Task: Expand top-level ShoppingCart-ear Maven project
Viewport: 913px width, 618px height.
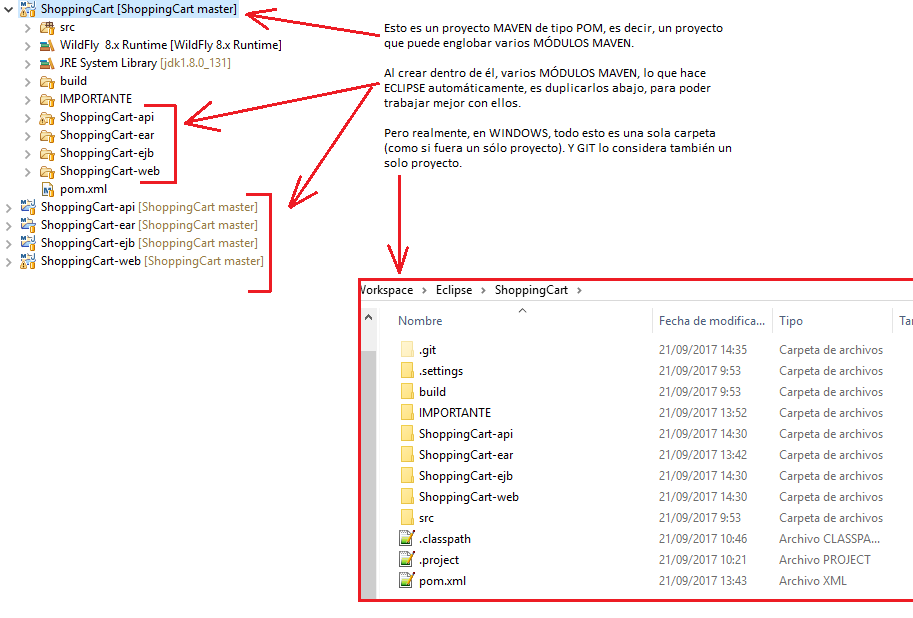Action: 8,225
